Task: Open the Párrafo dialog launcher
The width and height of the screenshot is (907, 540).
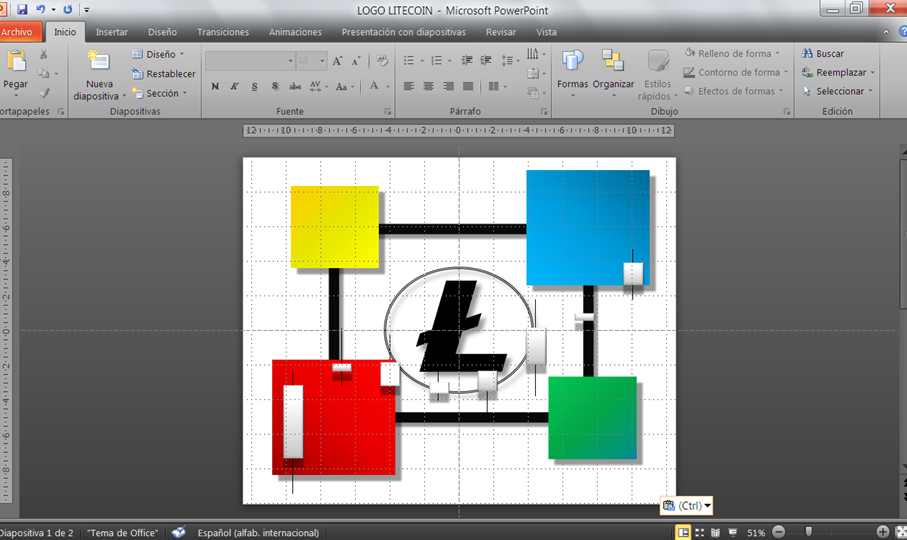Action: click(x=544, y=112)
